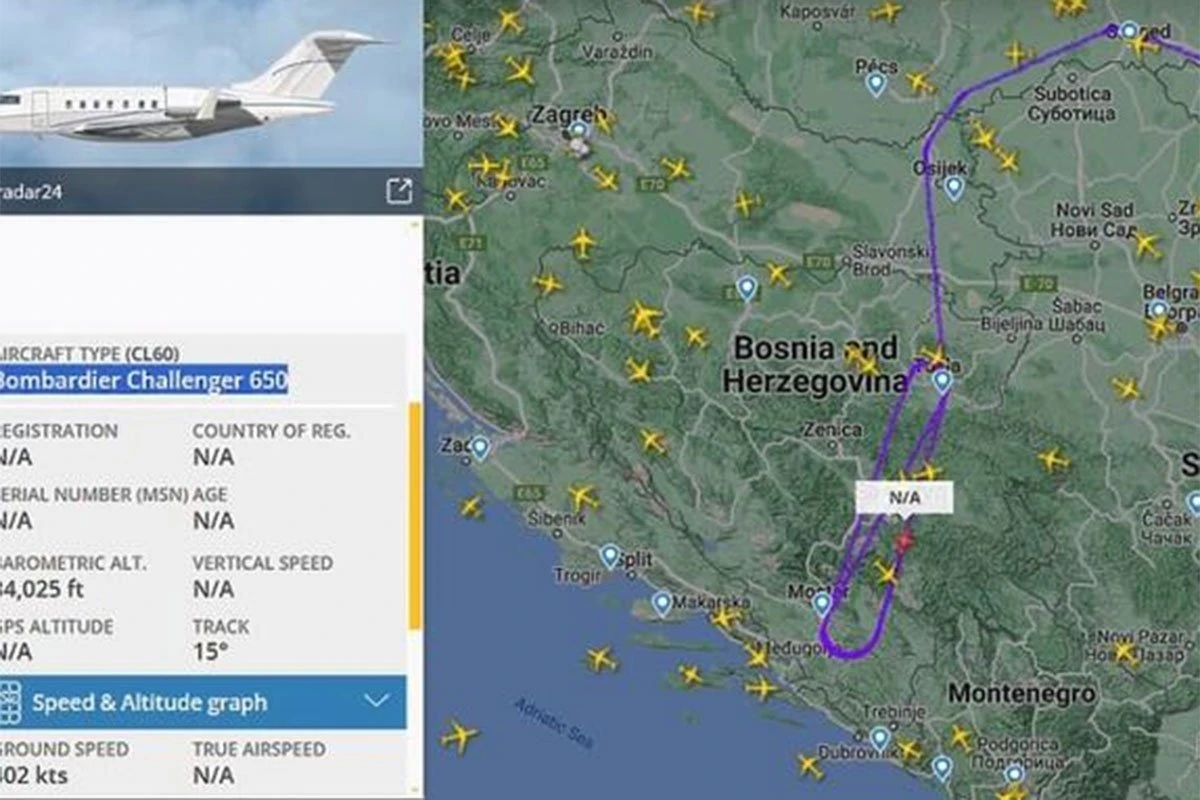Click the Makarska area airport pin
Screen dimensions: 1200x800
662,603
